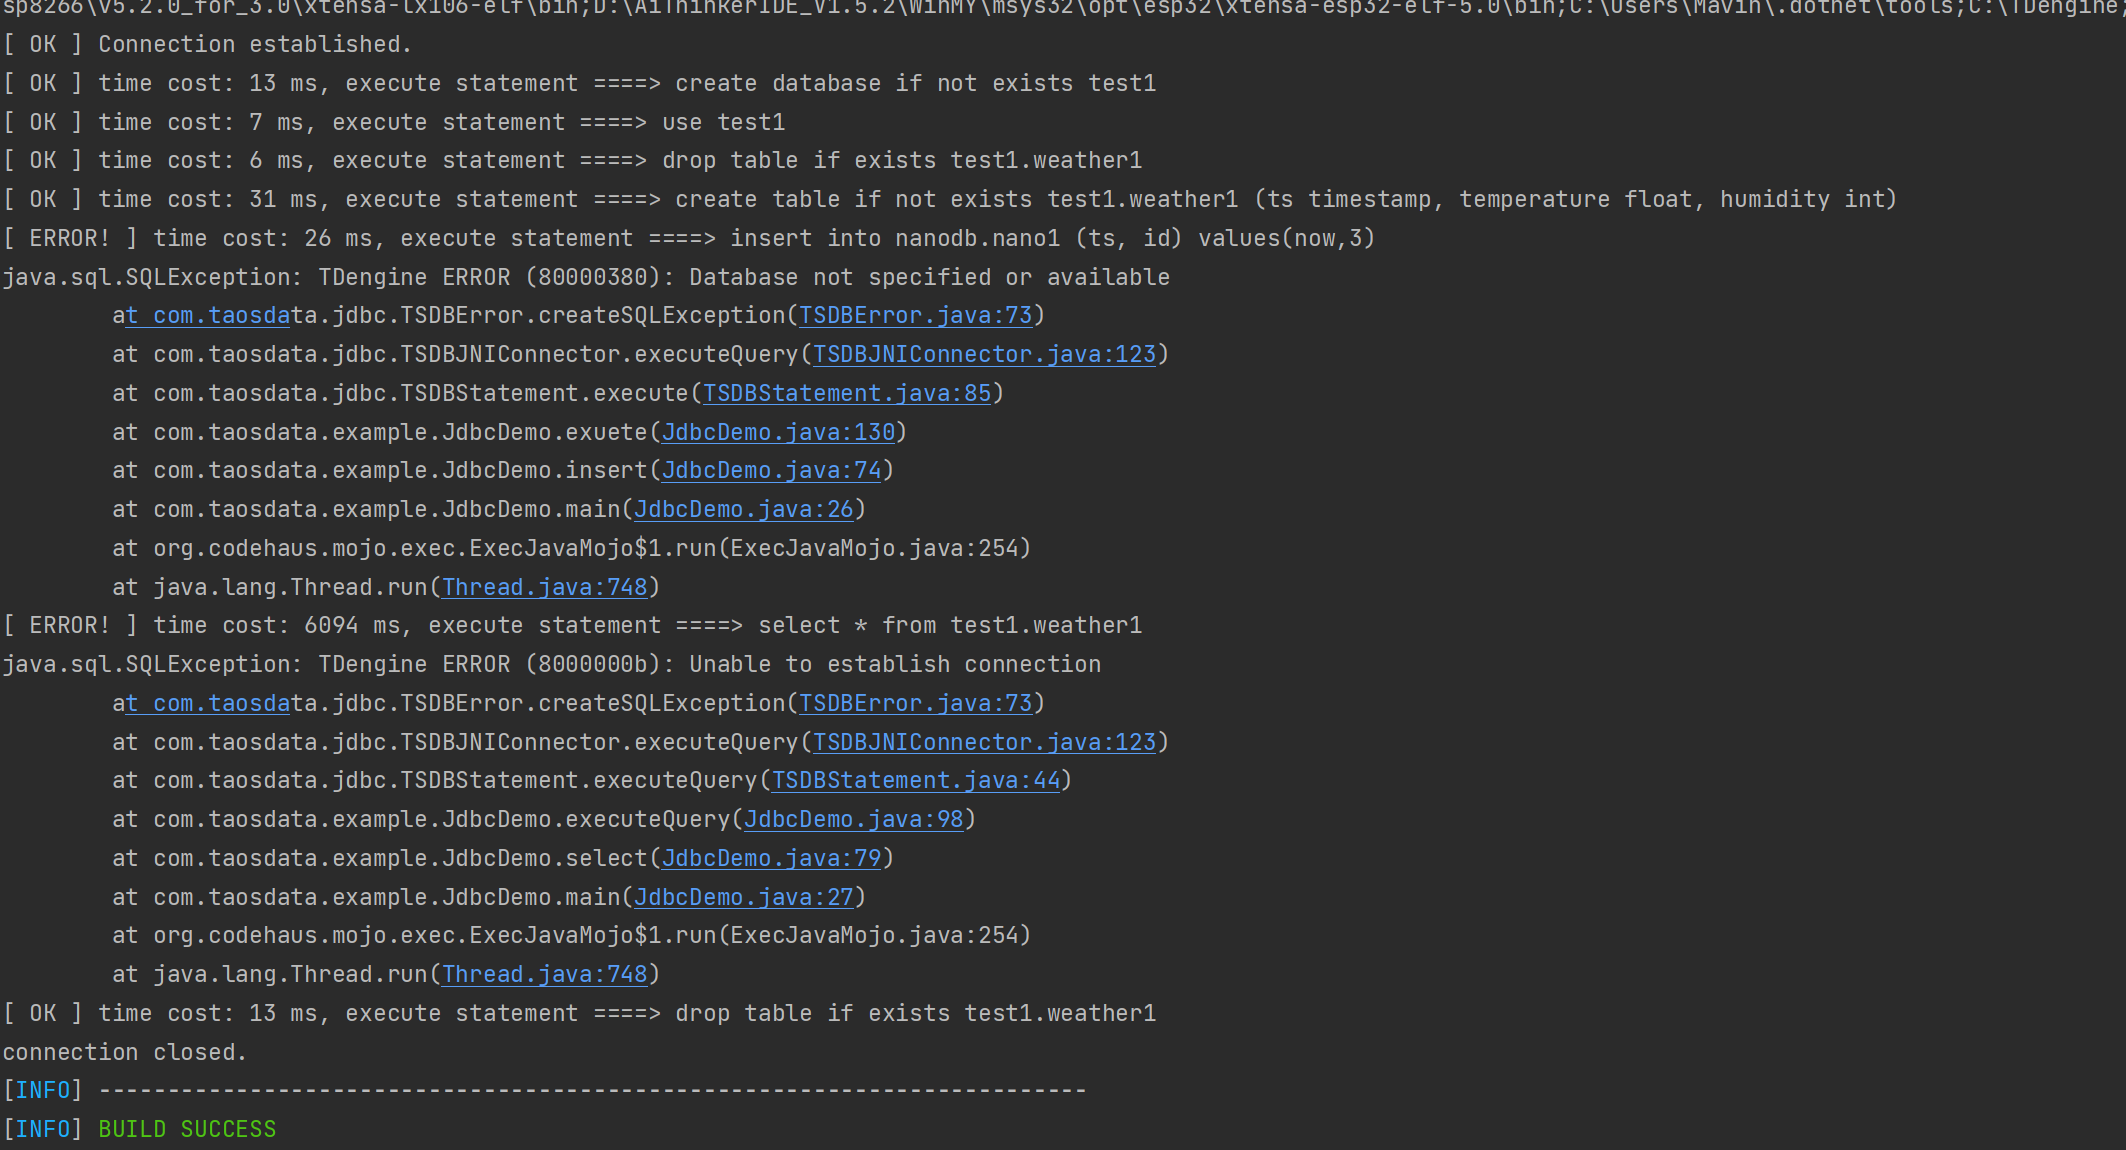This screenshot has height=1150, width=2126.
Task: Open JdbcDemo.java:27 source link
Action: pos(742,897)
